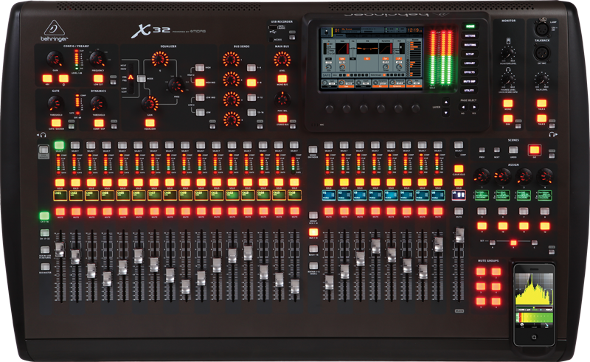Select the lit High Mid EQ band button
This screenshot has height=362, width=590.
[x=200, y=82]
